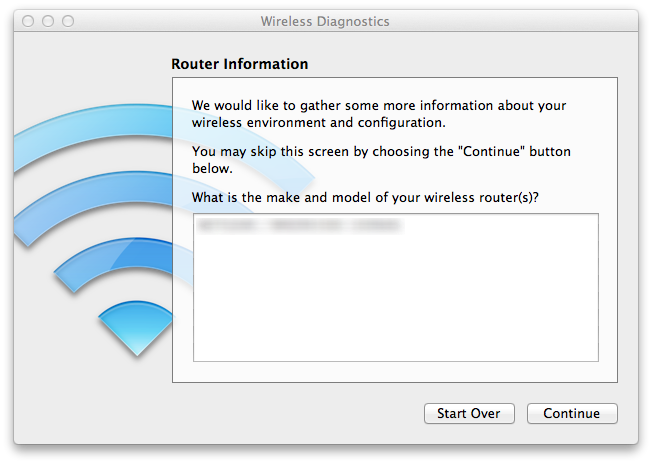652x464 pixels.
Task: Click the Wireless Diagnostics window title
Action: pyautogui.click(x=325, y=21)
